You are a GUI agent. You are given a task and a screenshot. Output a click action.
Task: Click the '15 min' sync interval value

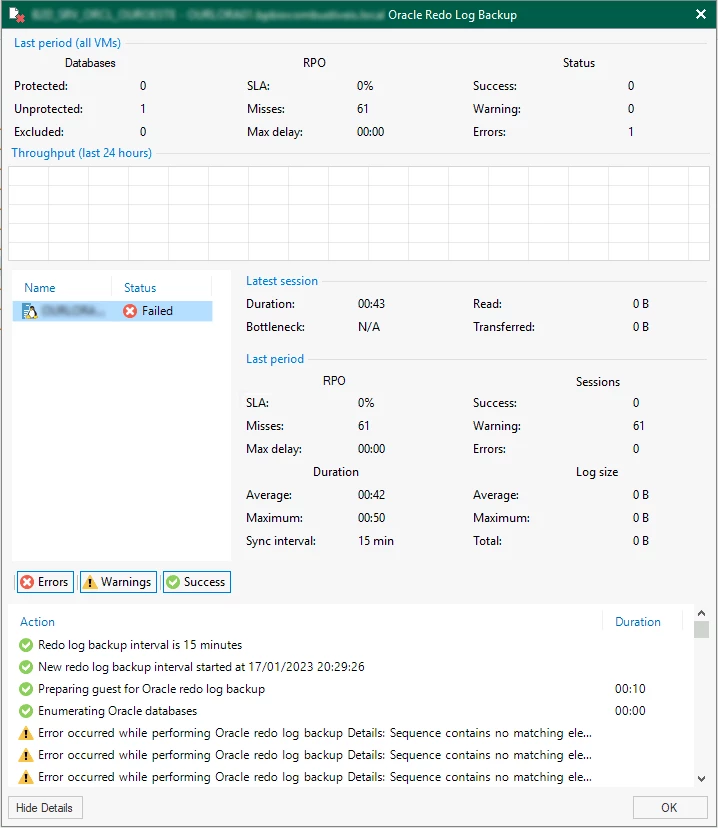point(376,541)
